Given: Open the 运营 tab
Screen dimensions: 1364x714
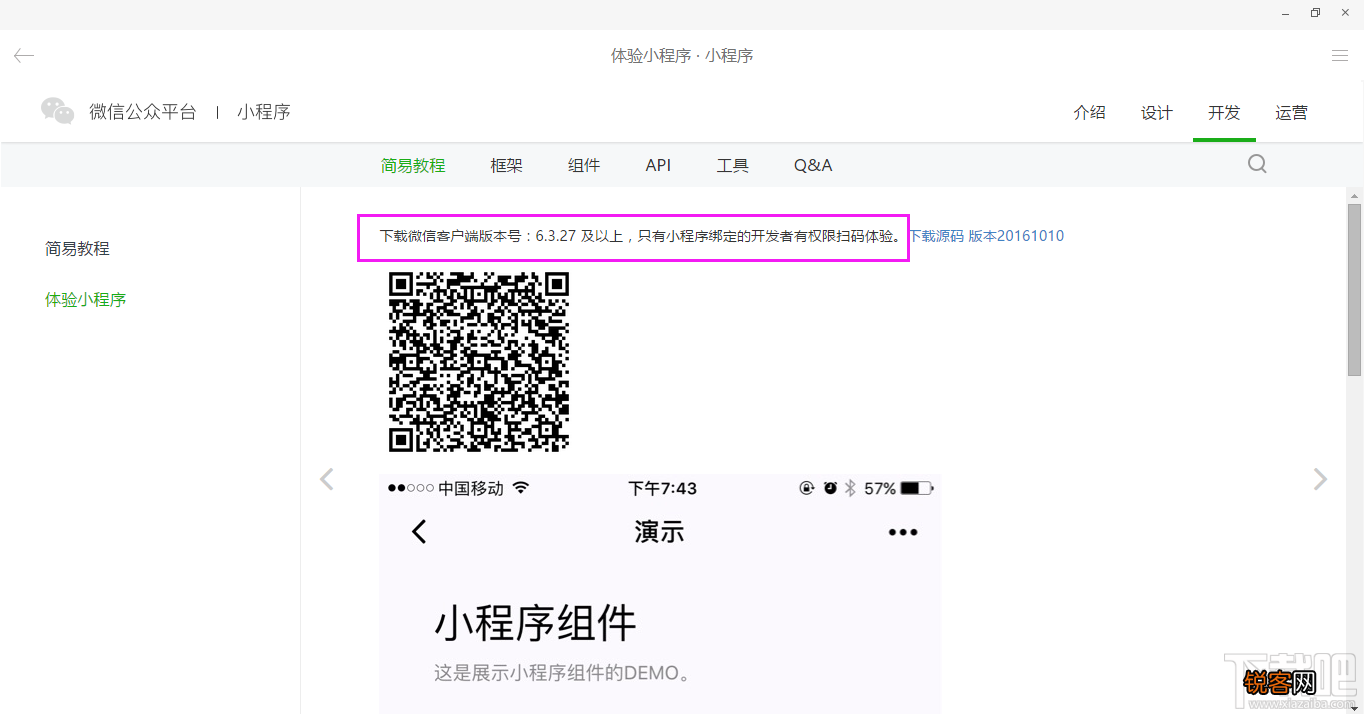Looking at the screenshot, I should 1292,113.
